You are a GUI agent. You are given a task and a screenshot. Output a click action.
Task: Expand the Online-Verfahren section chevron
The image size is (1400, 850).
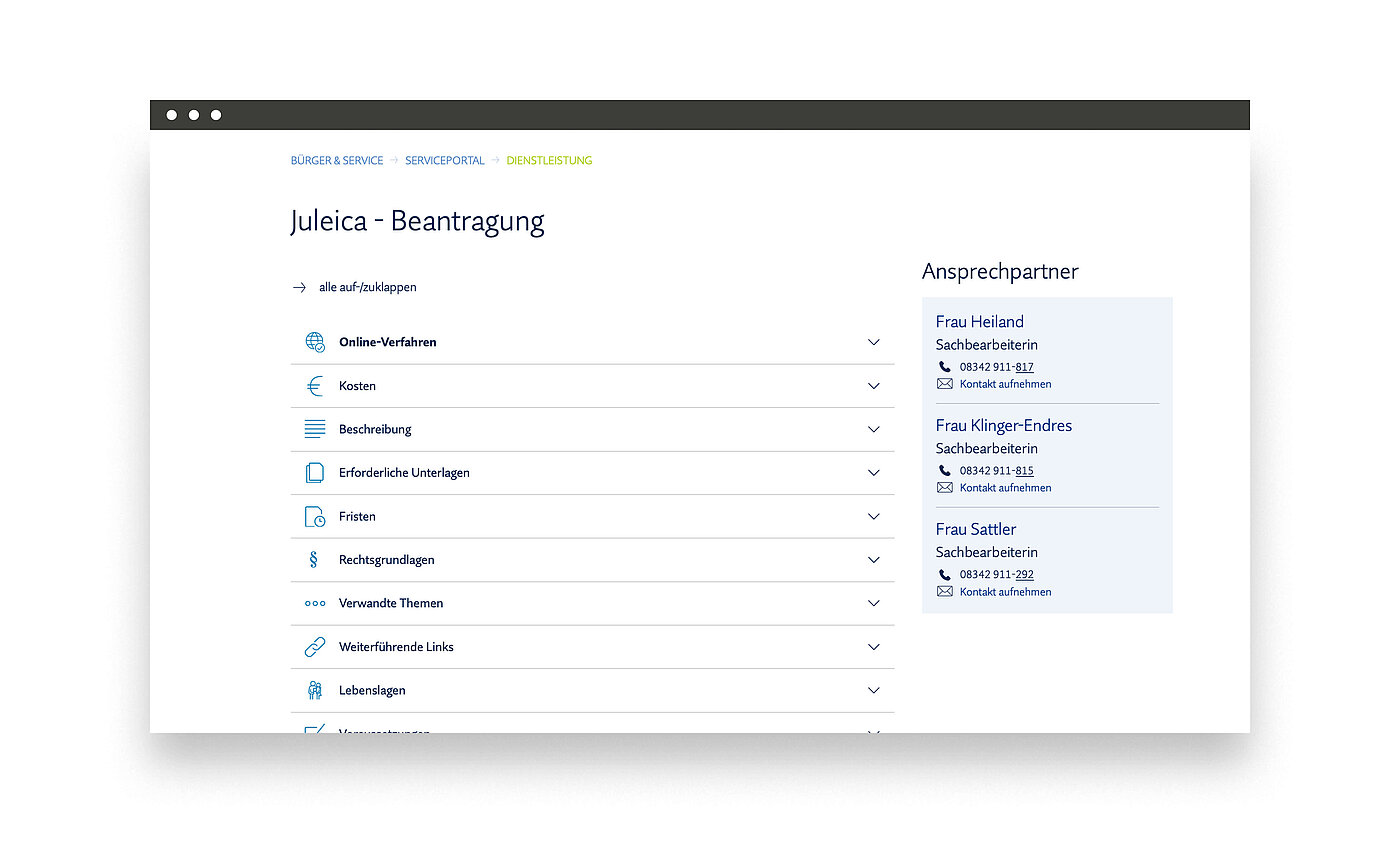coord(874,342)
